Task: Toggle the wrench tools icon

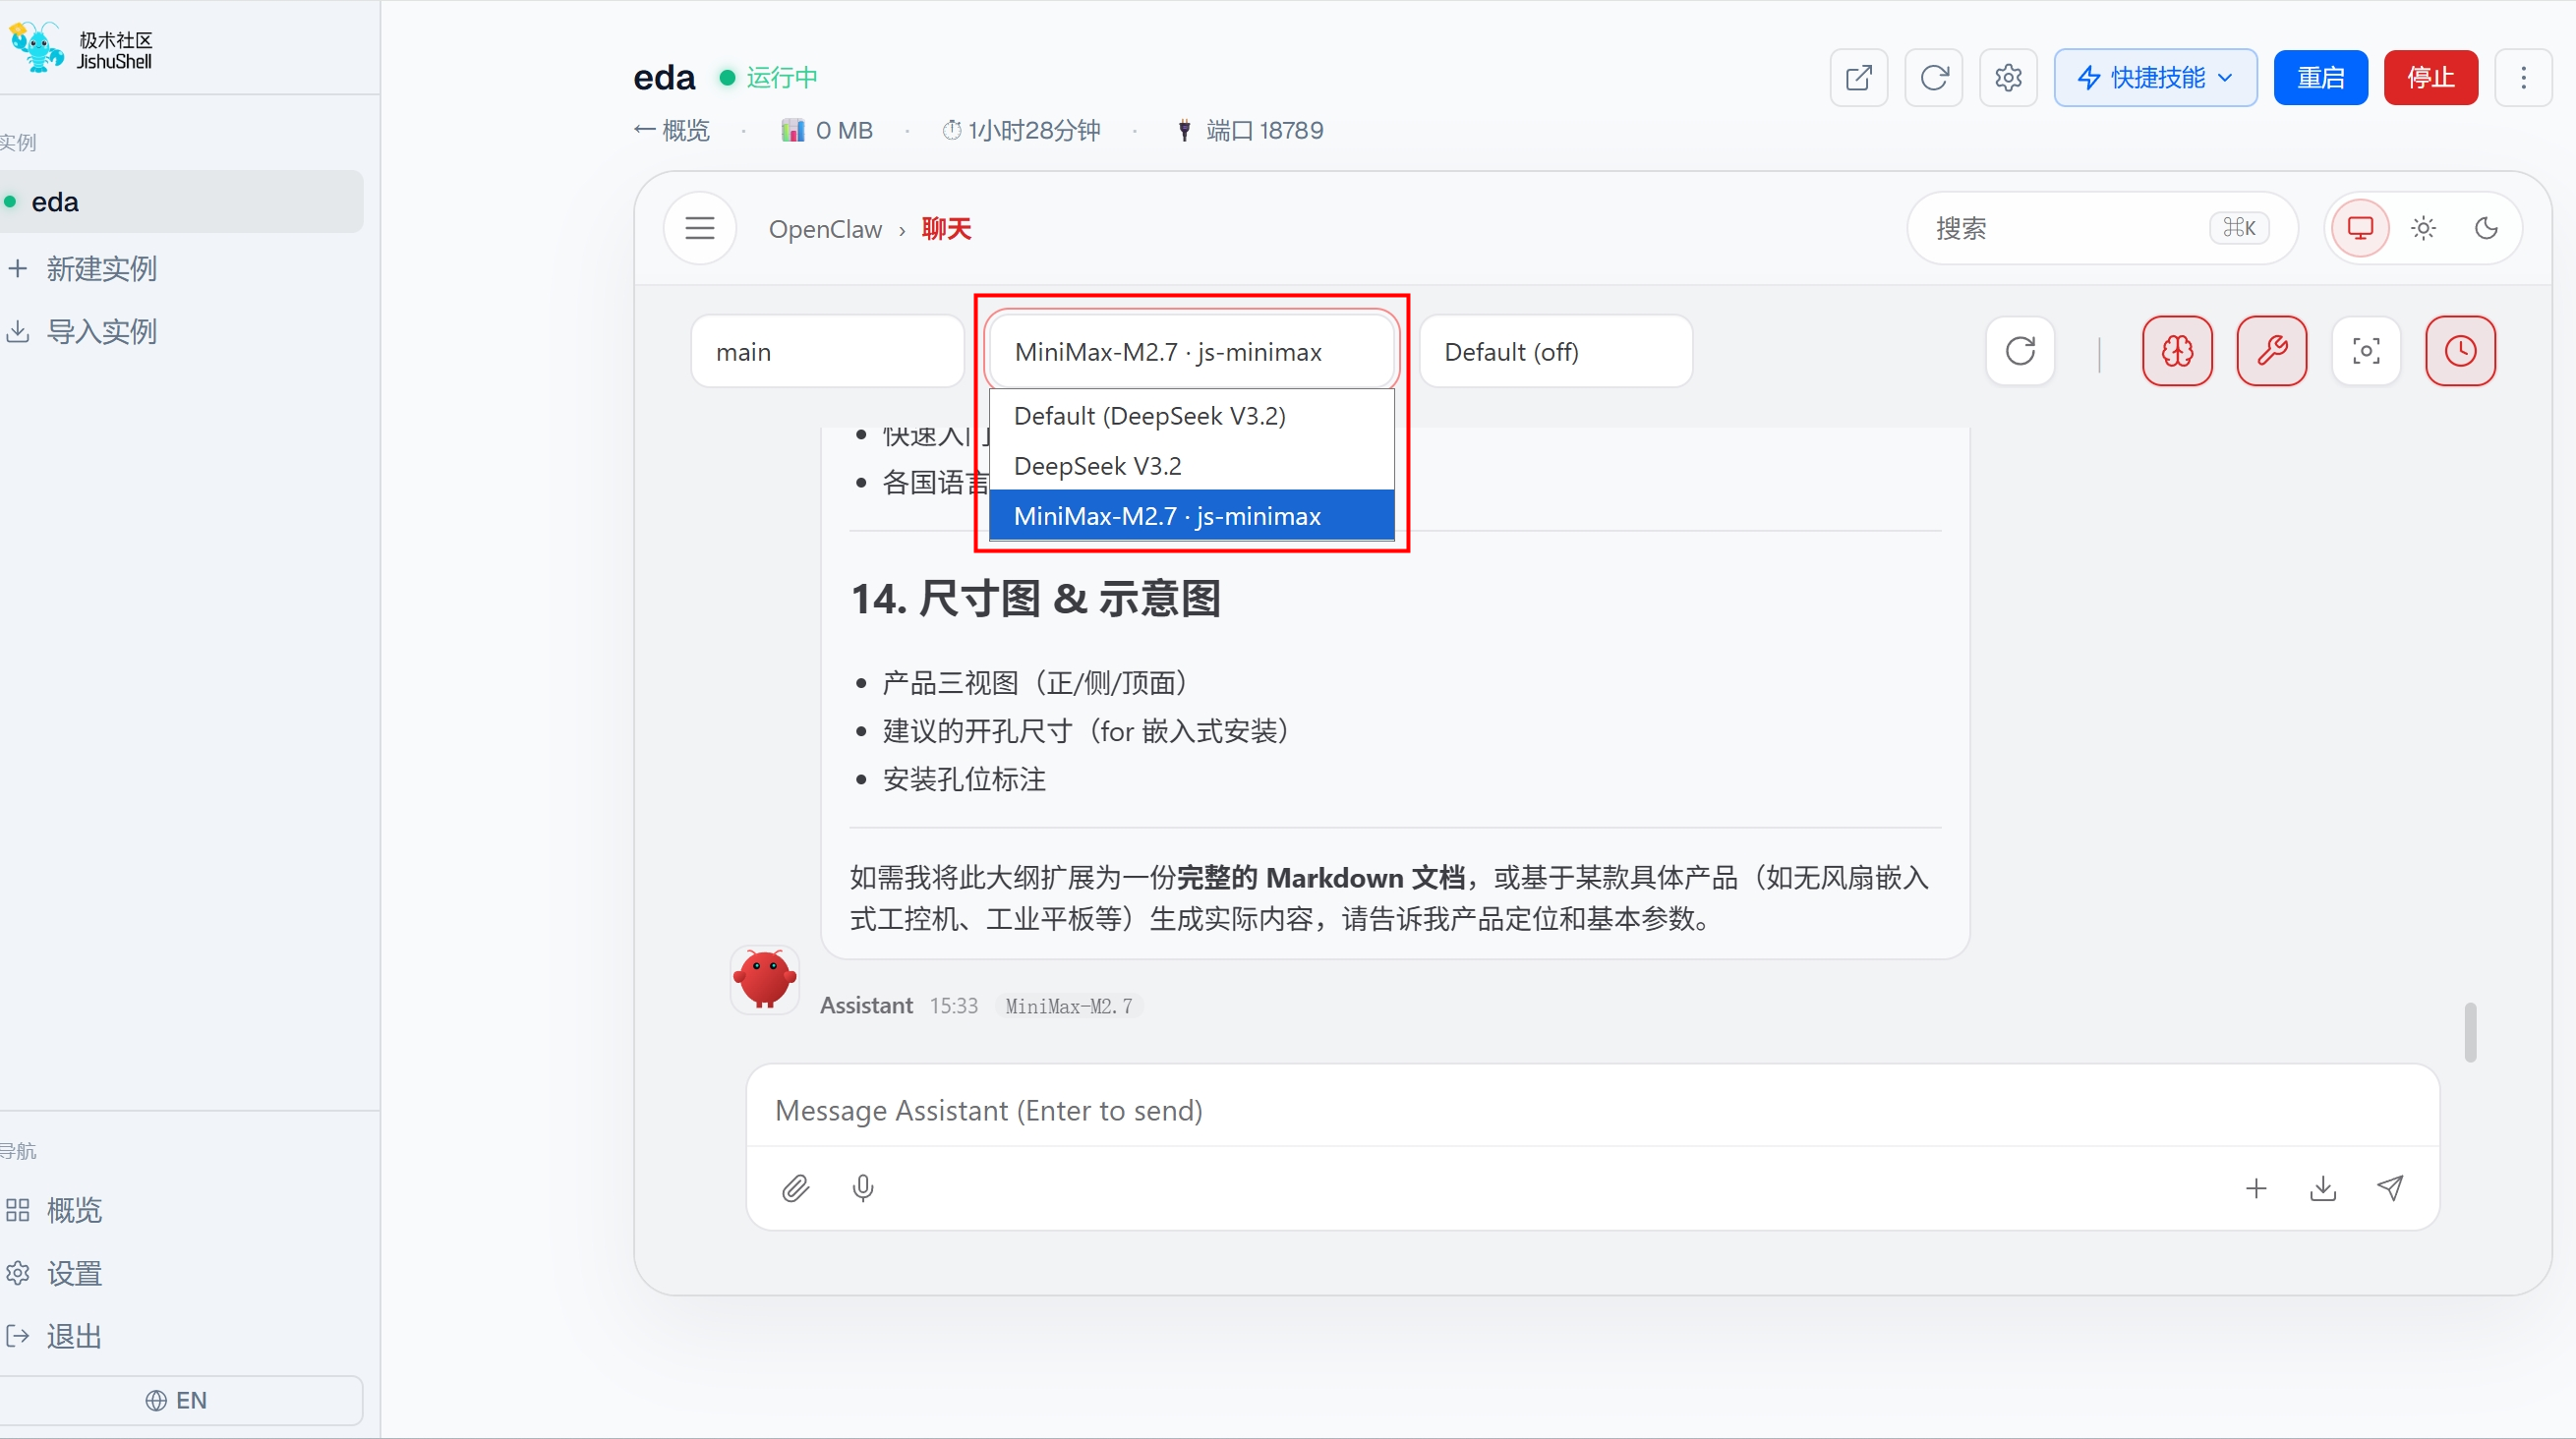Action: (2272, 351)
